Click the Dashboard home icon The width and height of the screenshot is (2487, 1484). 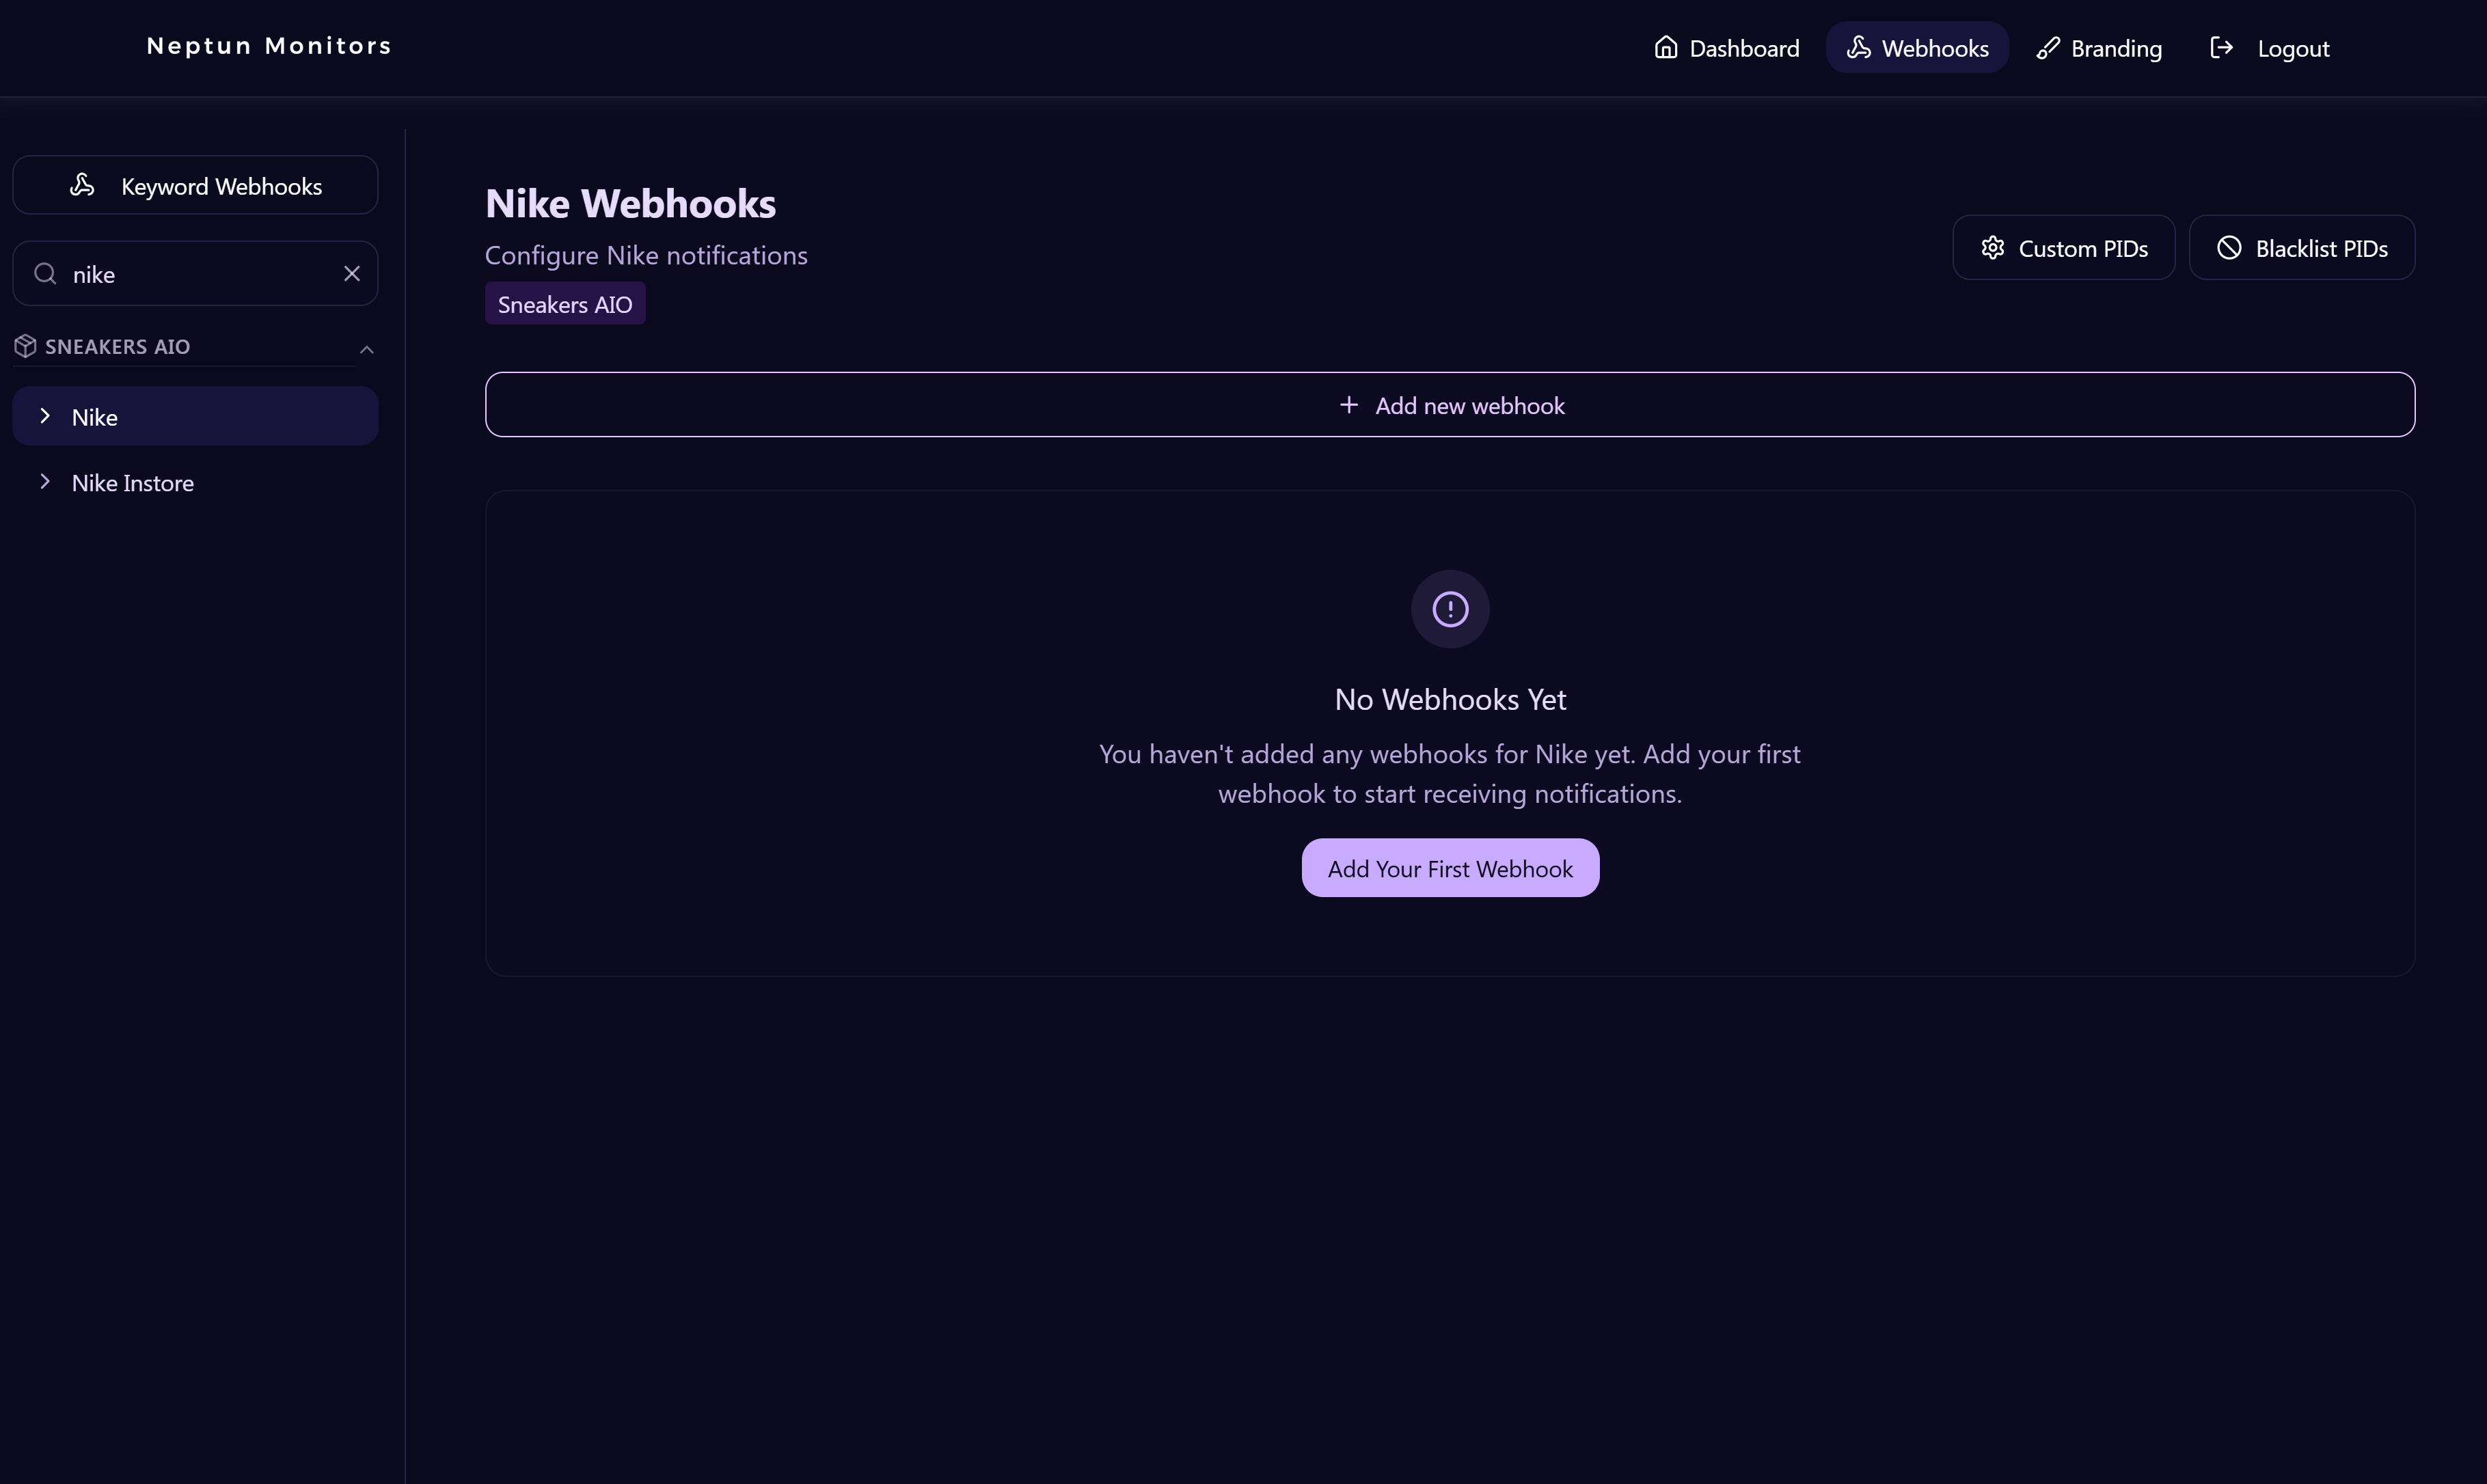tap(1666, 48)
